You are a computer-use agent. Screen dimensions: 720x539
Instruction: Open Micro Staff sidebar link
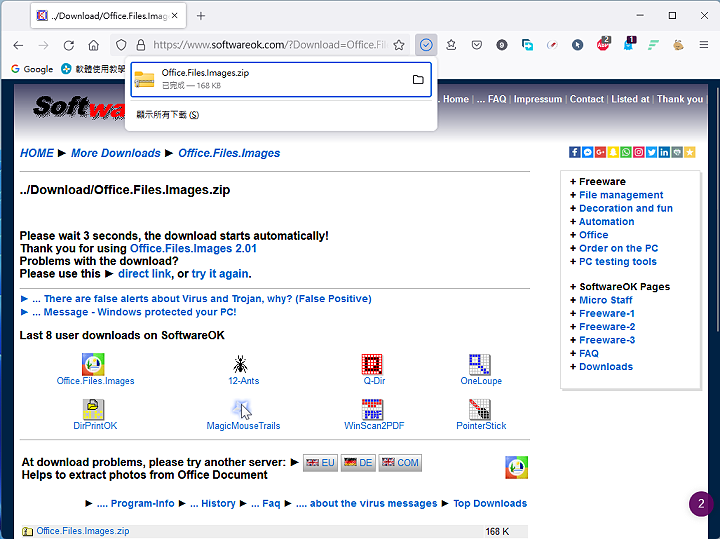606,300
